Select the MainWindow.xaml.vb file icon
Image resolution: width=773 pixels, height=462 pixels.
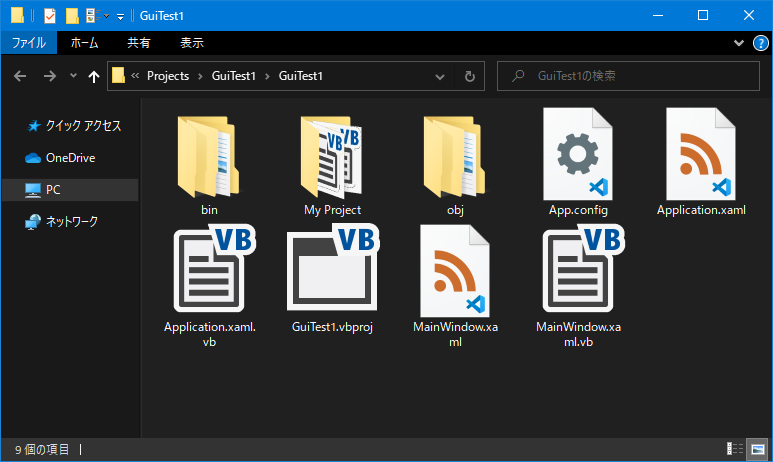click(584, 269)
